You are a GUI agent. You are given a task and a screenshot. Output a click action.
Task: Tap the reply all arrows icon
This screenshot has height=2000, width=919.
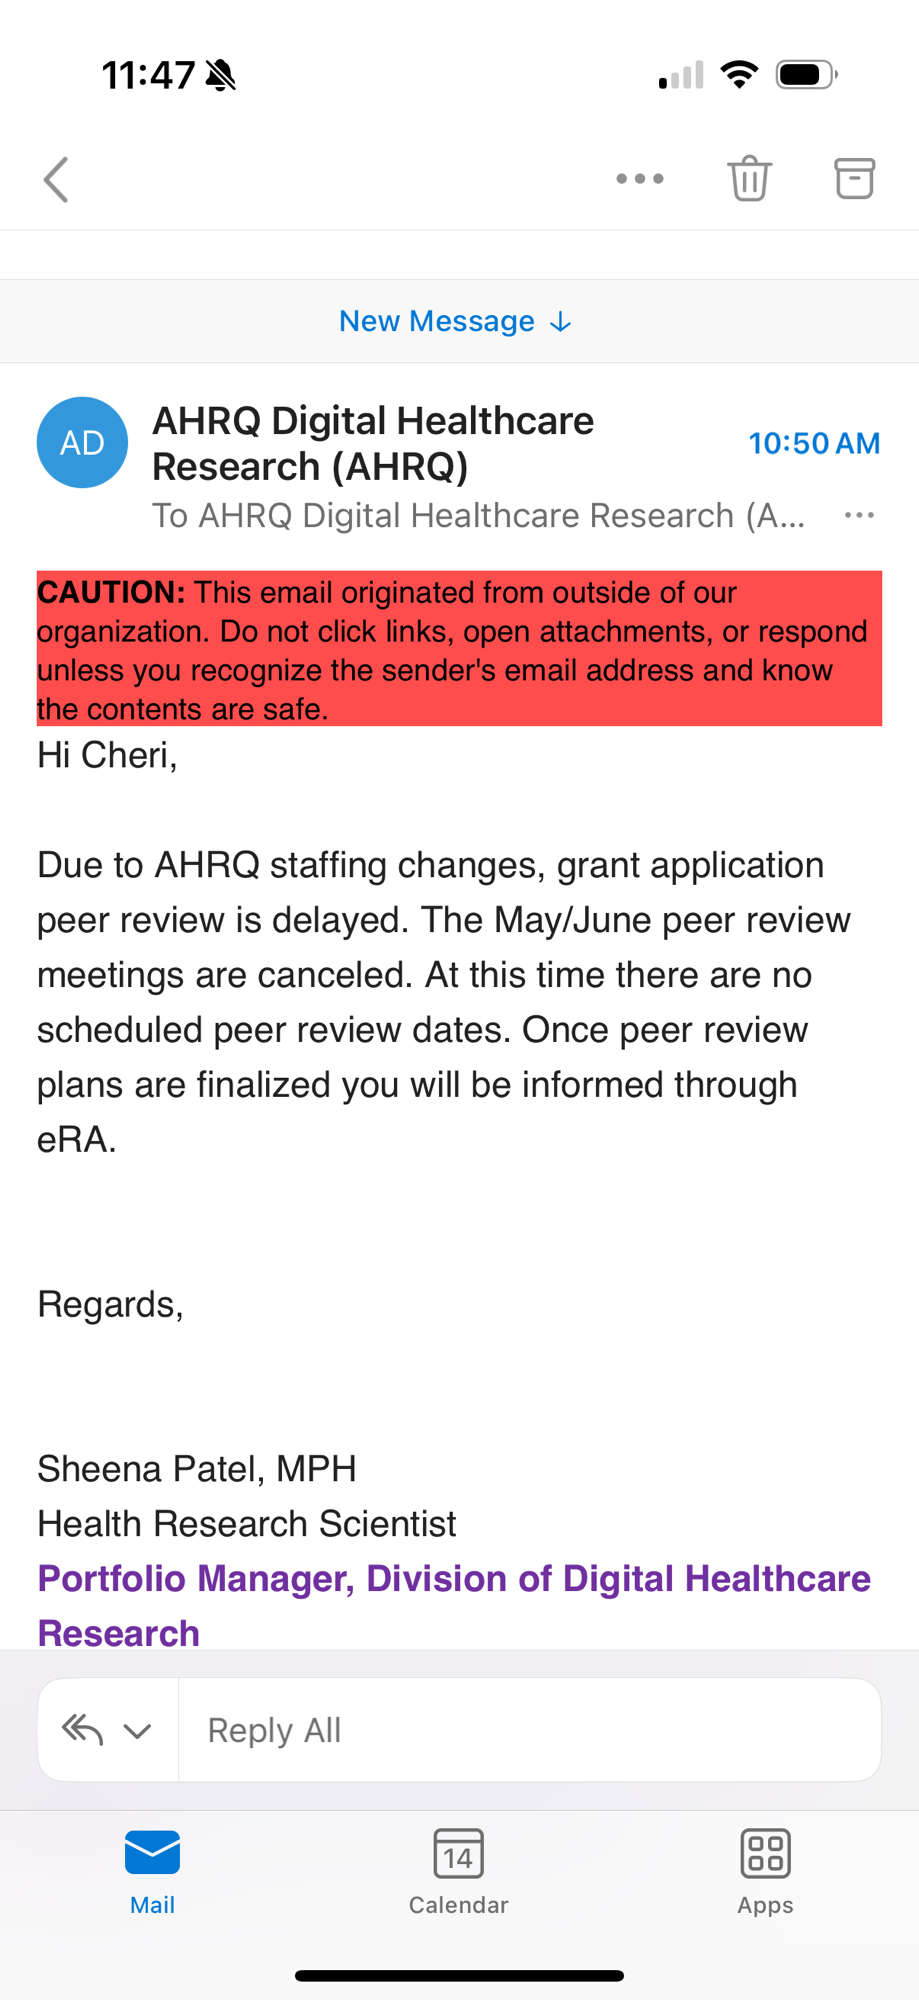83,1729
